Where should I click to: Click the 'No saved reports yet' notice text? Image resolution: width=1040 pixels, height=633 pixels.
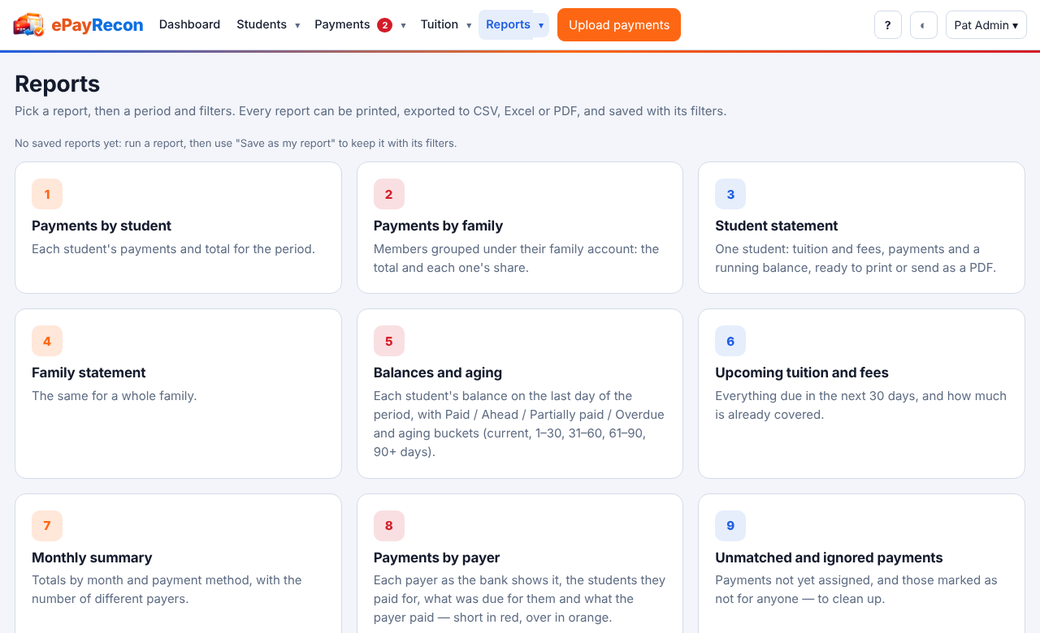point(235,143)
